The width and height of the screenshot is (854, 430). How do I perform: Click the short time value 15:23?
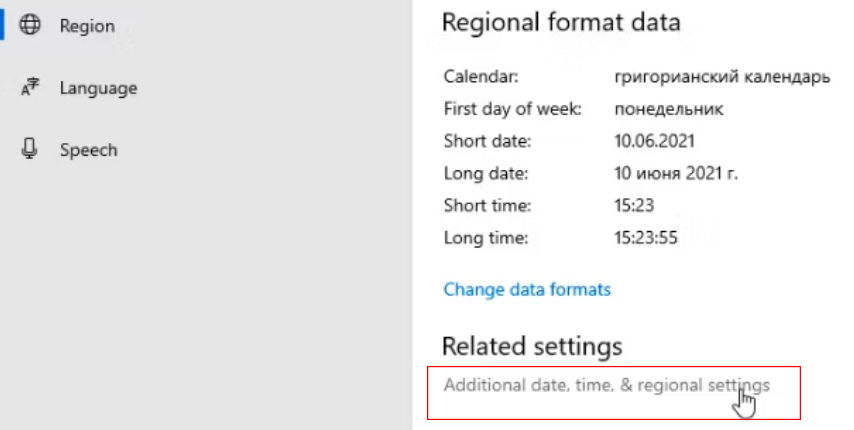635,205
